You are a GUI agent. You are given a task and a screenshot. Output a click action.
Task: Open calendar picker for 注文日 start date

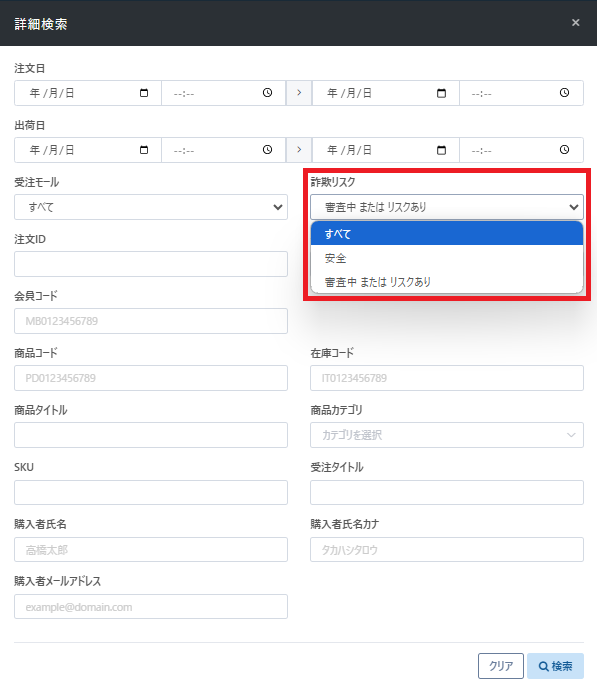tap(144, 93)
